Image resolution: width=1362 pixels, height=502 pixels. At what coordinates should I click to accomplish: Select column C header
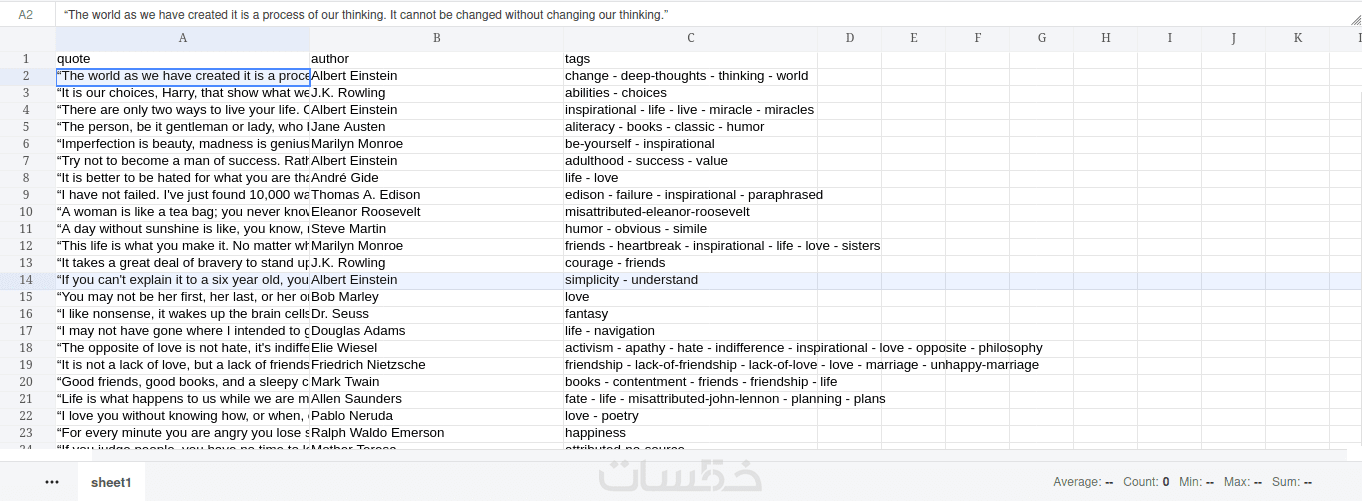(x=690, y=38)
